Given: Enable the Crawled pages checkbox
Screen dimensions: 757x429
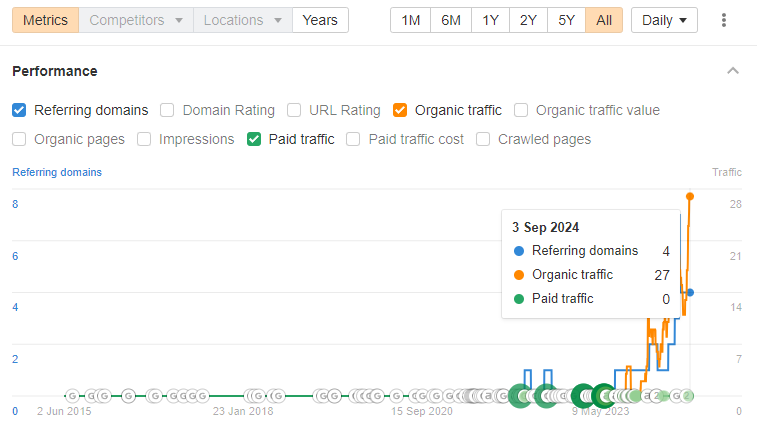Looking at the screenshot, I should [483, 139].
